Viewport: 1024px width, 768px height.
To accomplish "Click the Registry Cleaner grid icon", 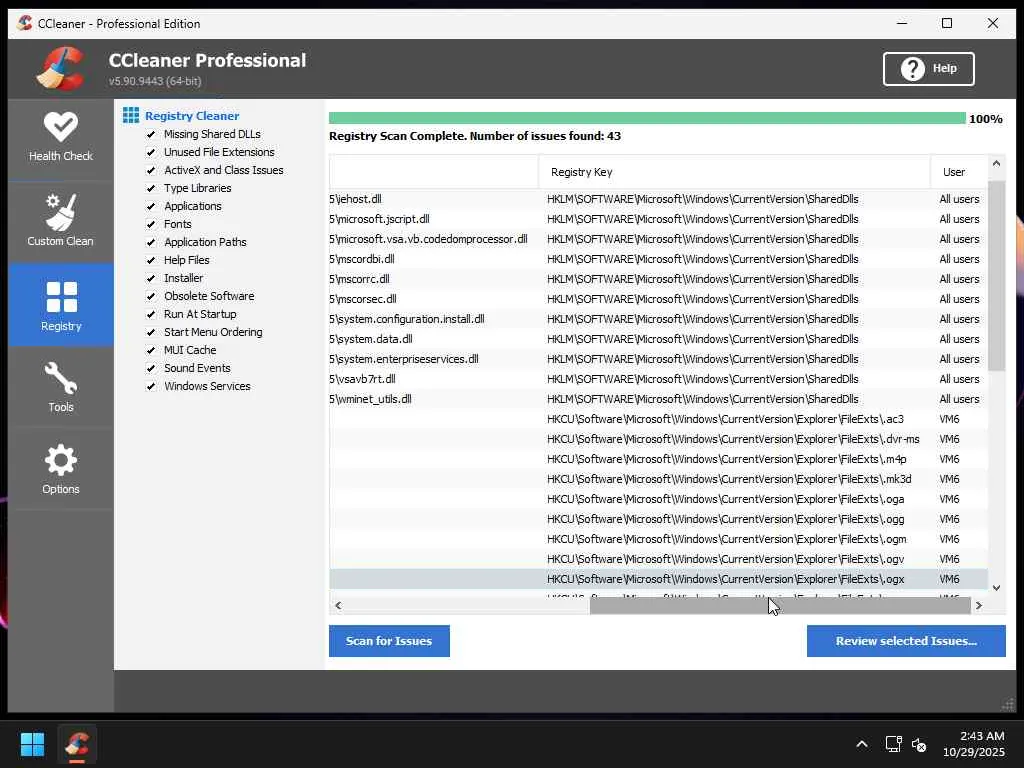I will coord(131,116).
